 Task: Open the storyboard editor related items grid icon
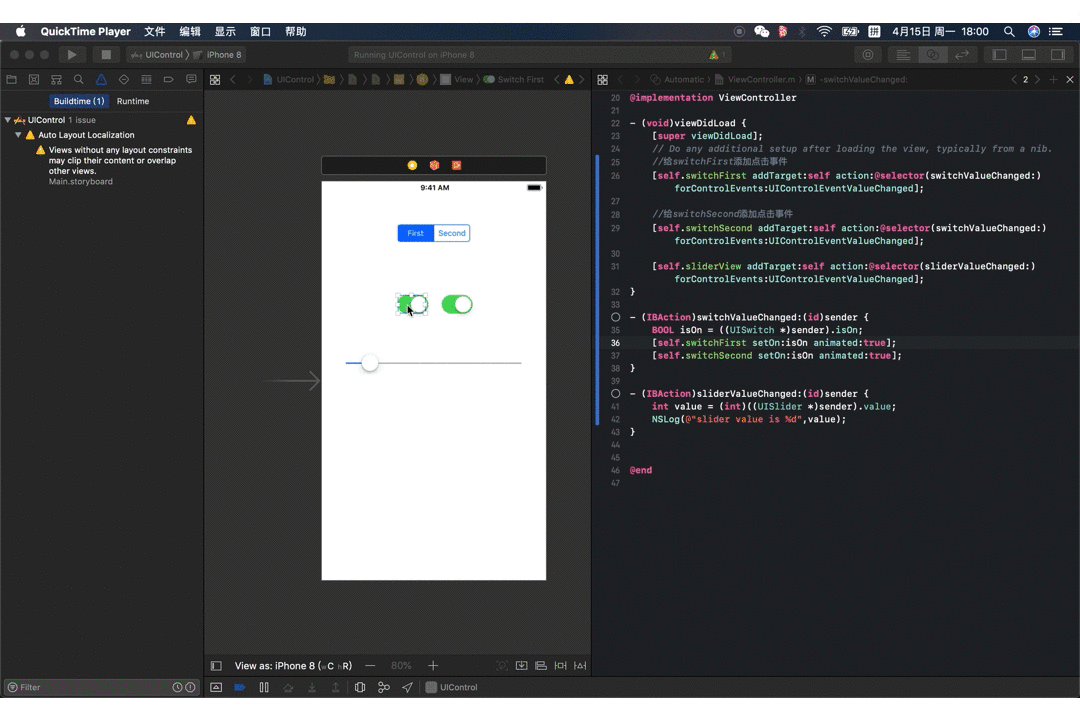click(215, 80)
